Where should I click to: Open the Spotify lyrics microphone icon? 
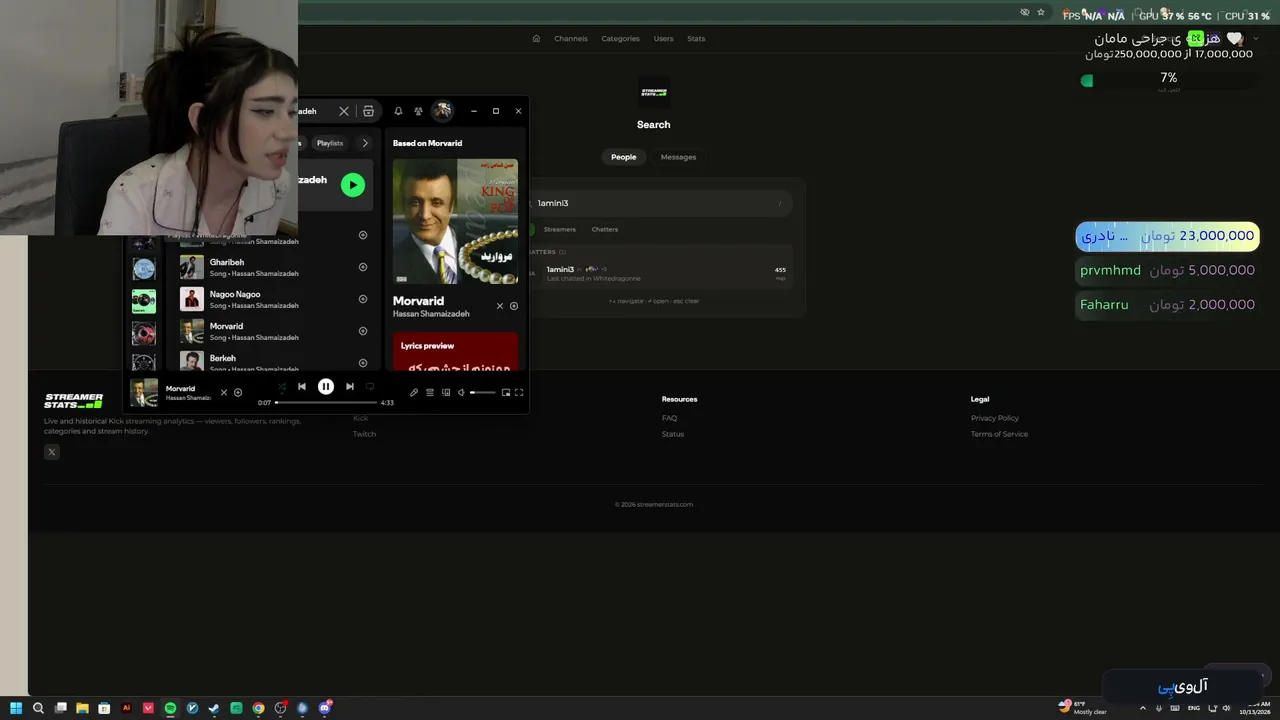click(x=414, y=392)
